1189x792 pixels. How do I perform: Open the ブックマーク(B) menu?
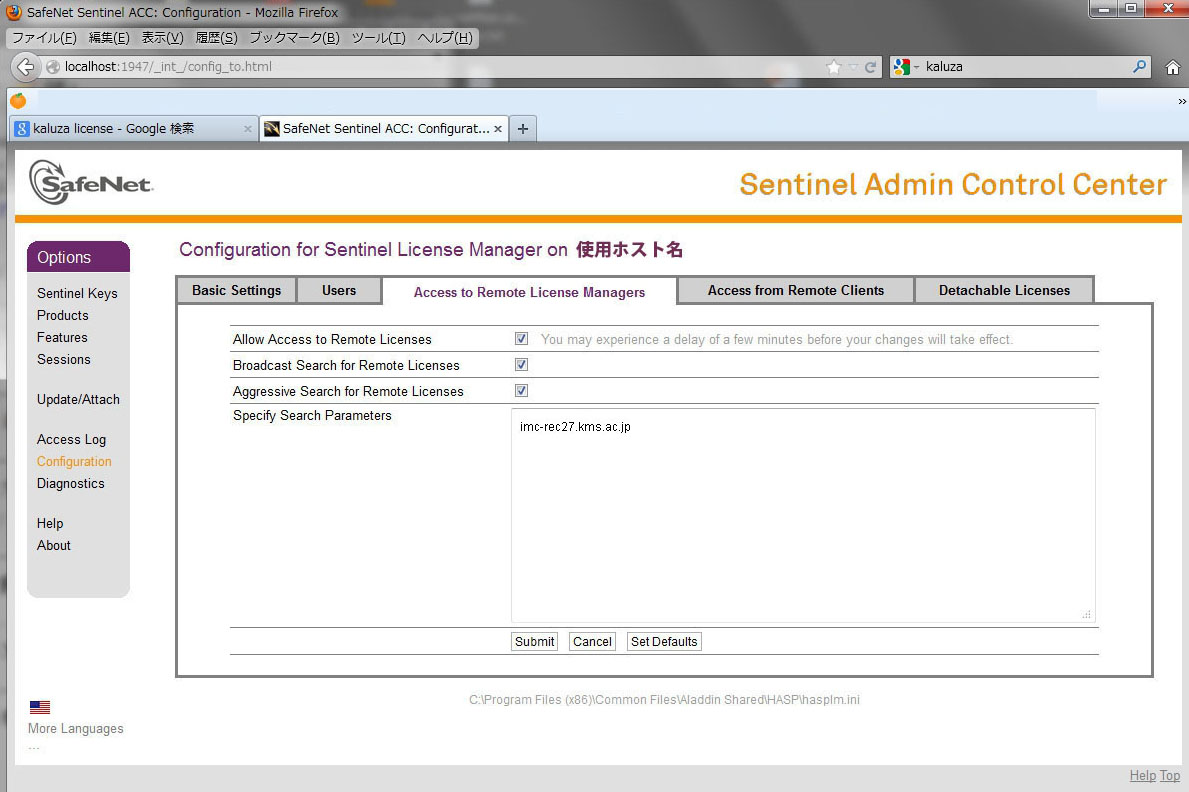[x=294, y=38]
